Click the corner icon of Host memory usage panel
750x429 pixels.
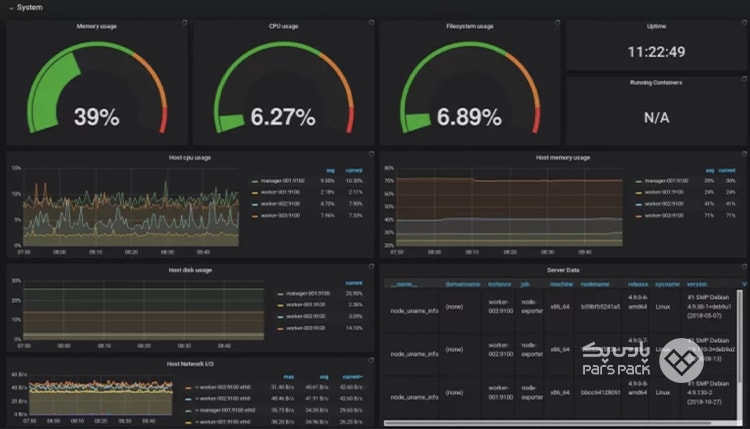(x=744, y=154)
